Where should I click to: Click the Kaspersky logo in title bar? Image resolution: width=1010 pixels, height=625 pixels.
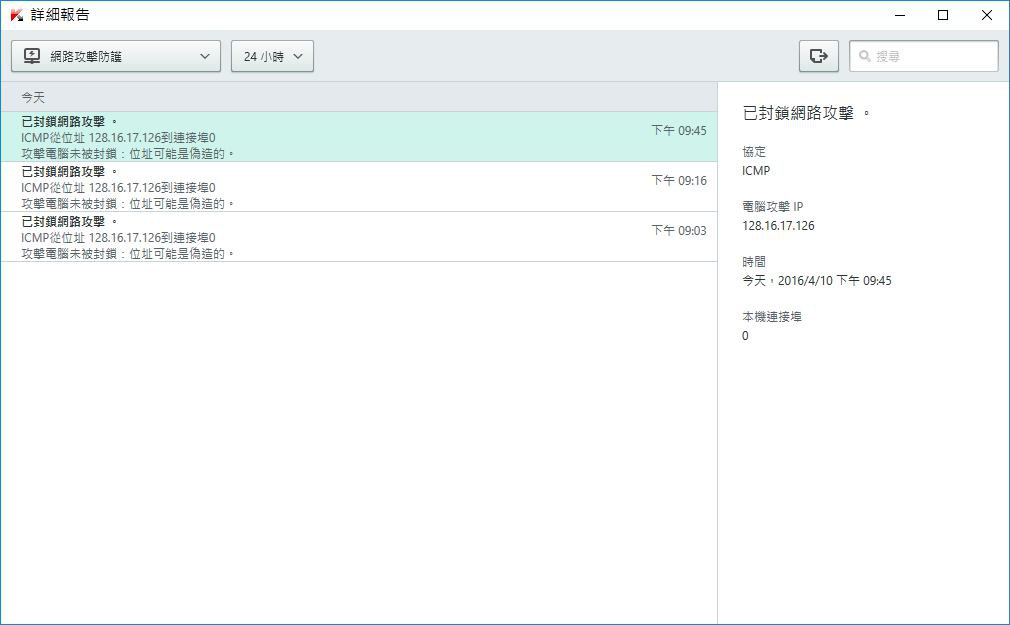click(17, 15)
